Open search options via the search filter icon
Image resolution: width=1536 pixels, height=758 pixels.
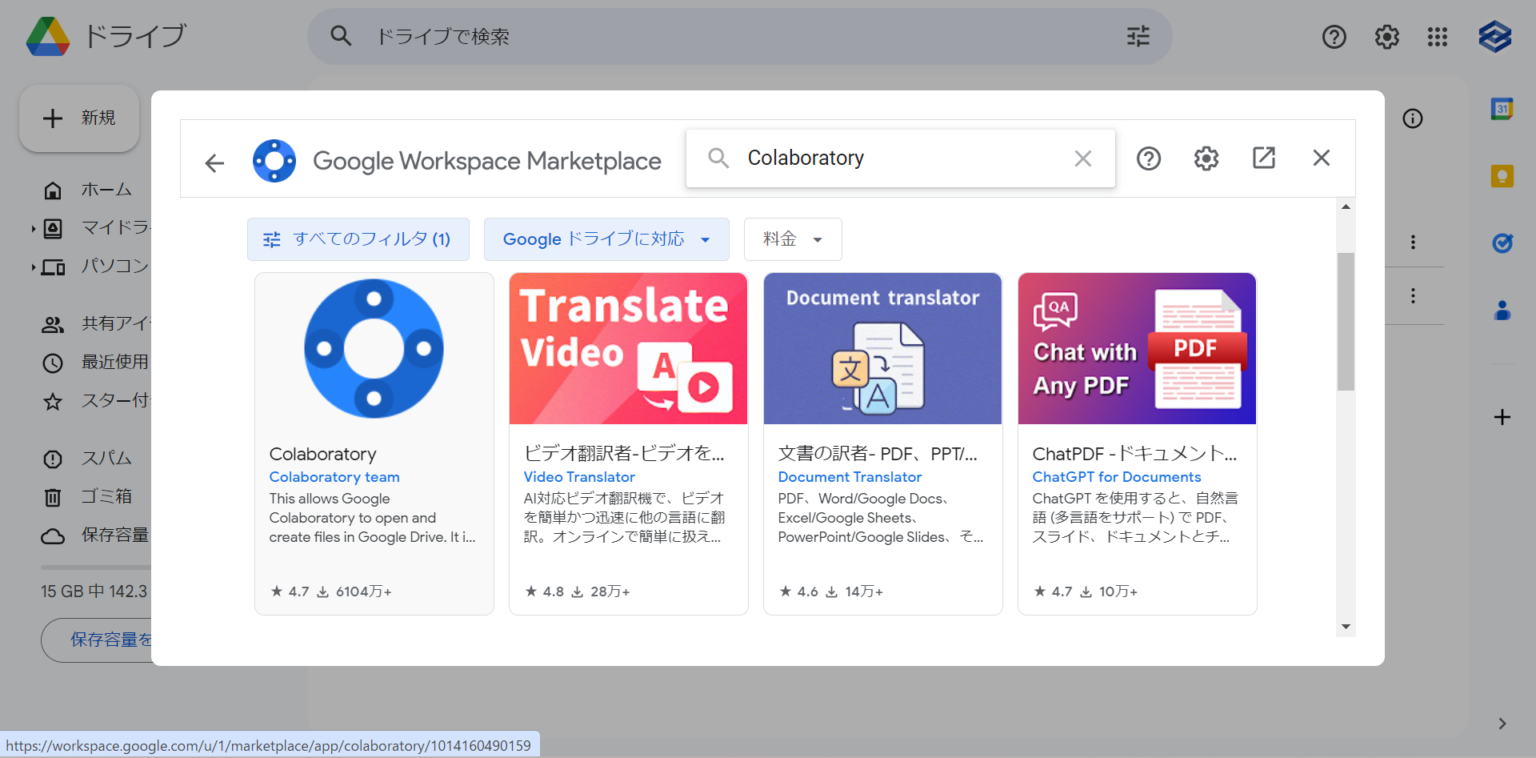tap(1137, 36)
